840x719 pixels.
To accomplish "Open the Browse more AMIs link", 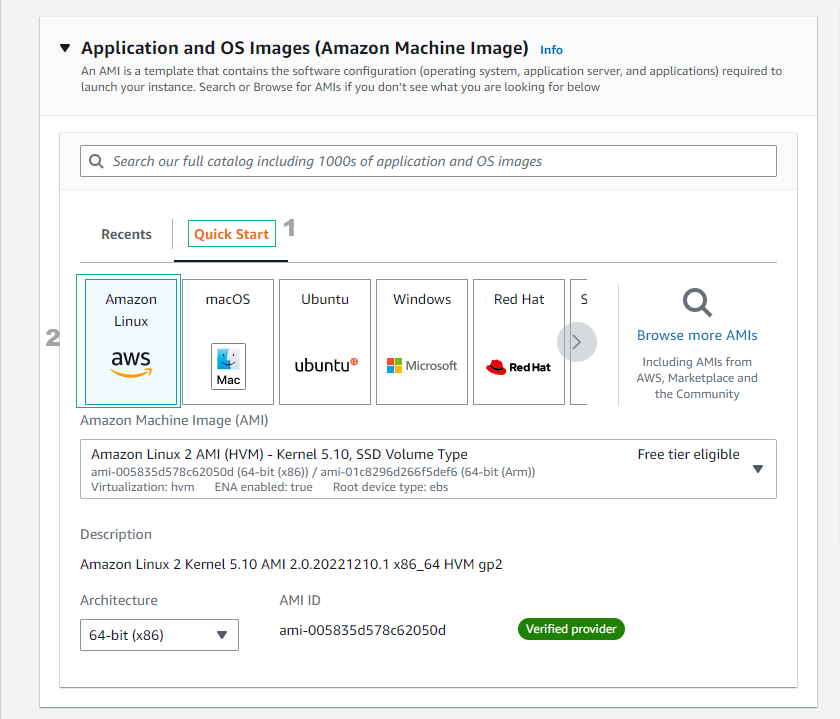I will pos(697,335).
